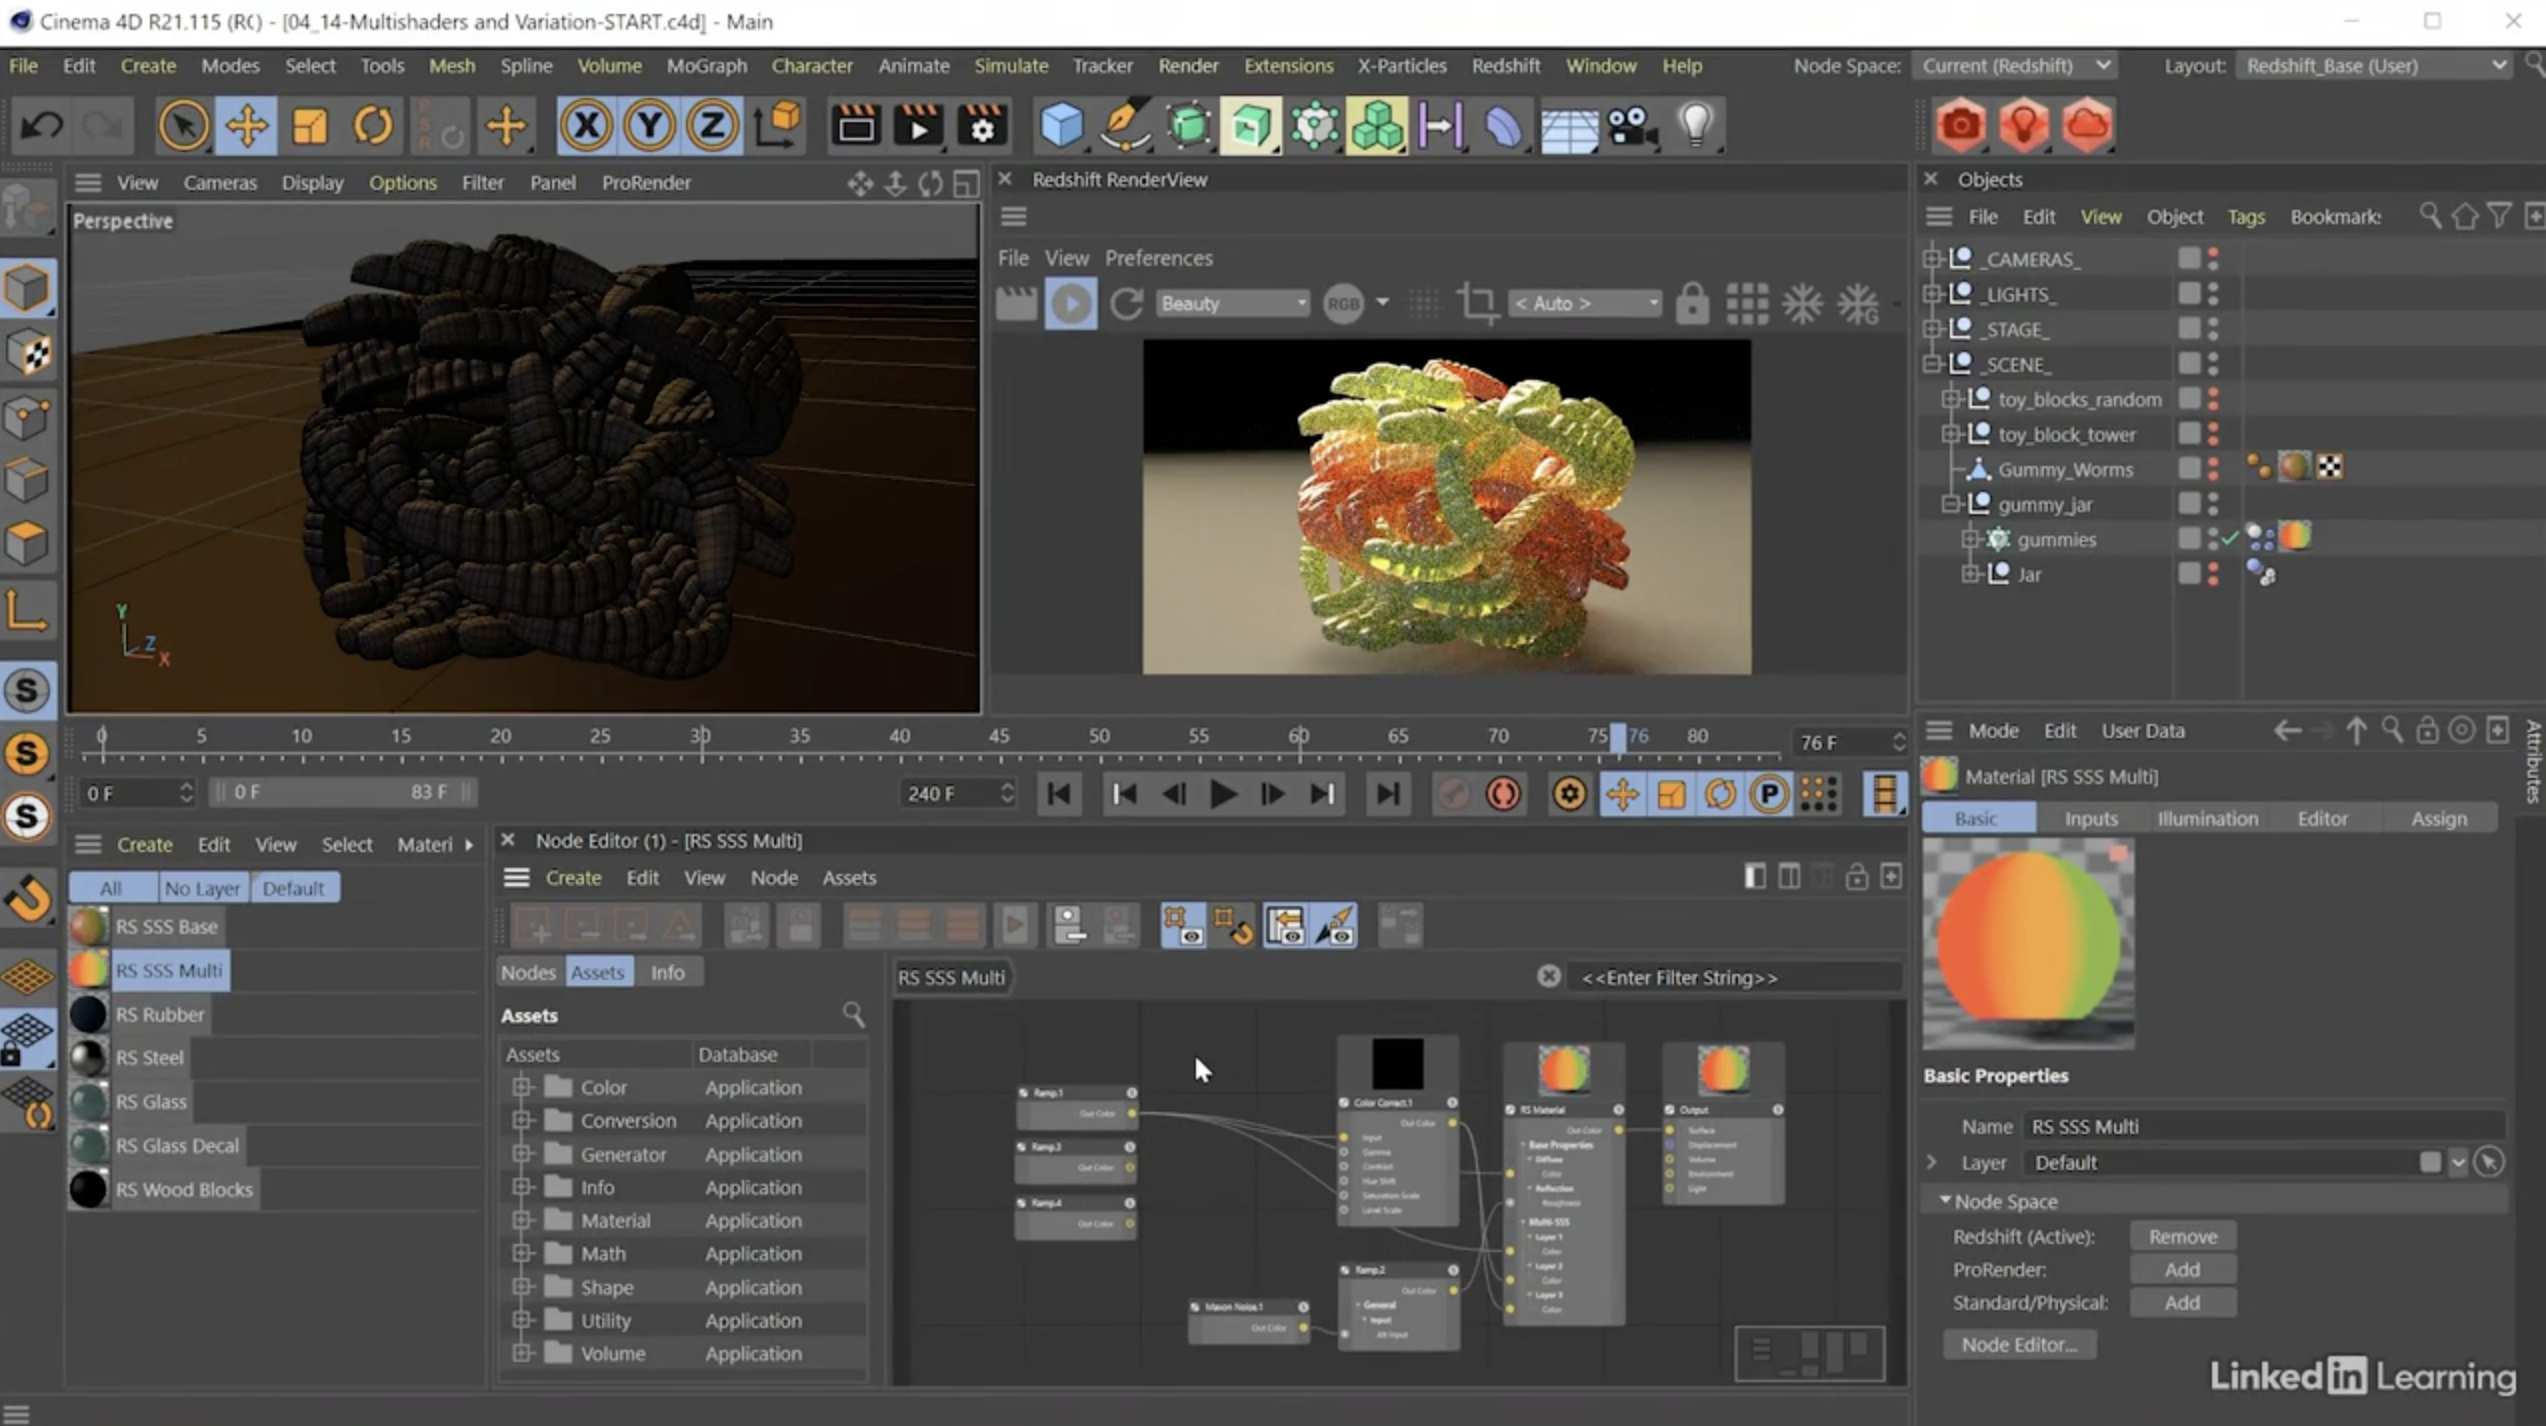Select the RS Rubber material
The width and height of the screenshot is (2546, 1426).
[x=159, y=1014]
